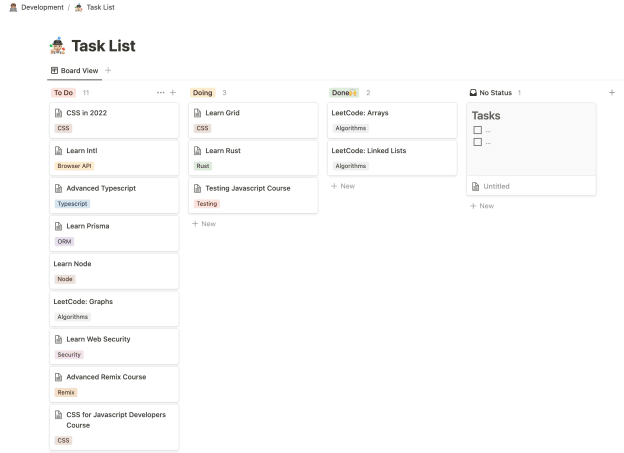
Task: Click the No Status column label
Action: 495,92
